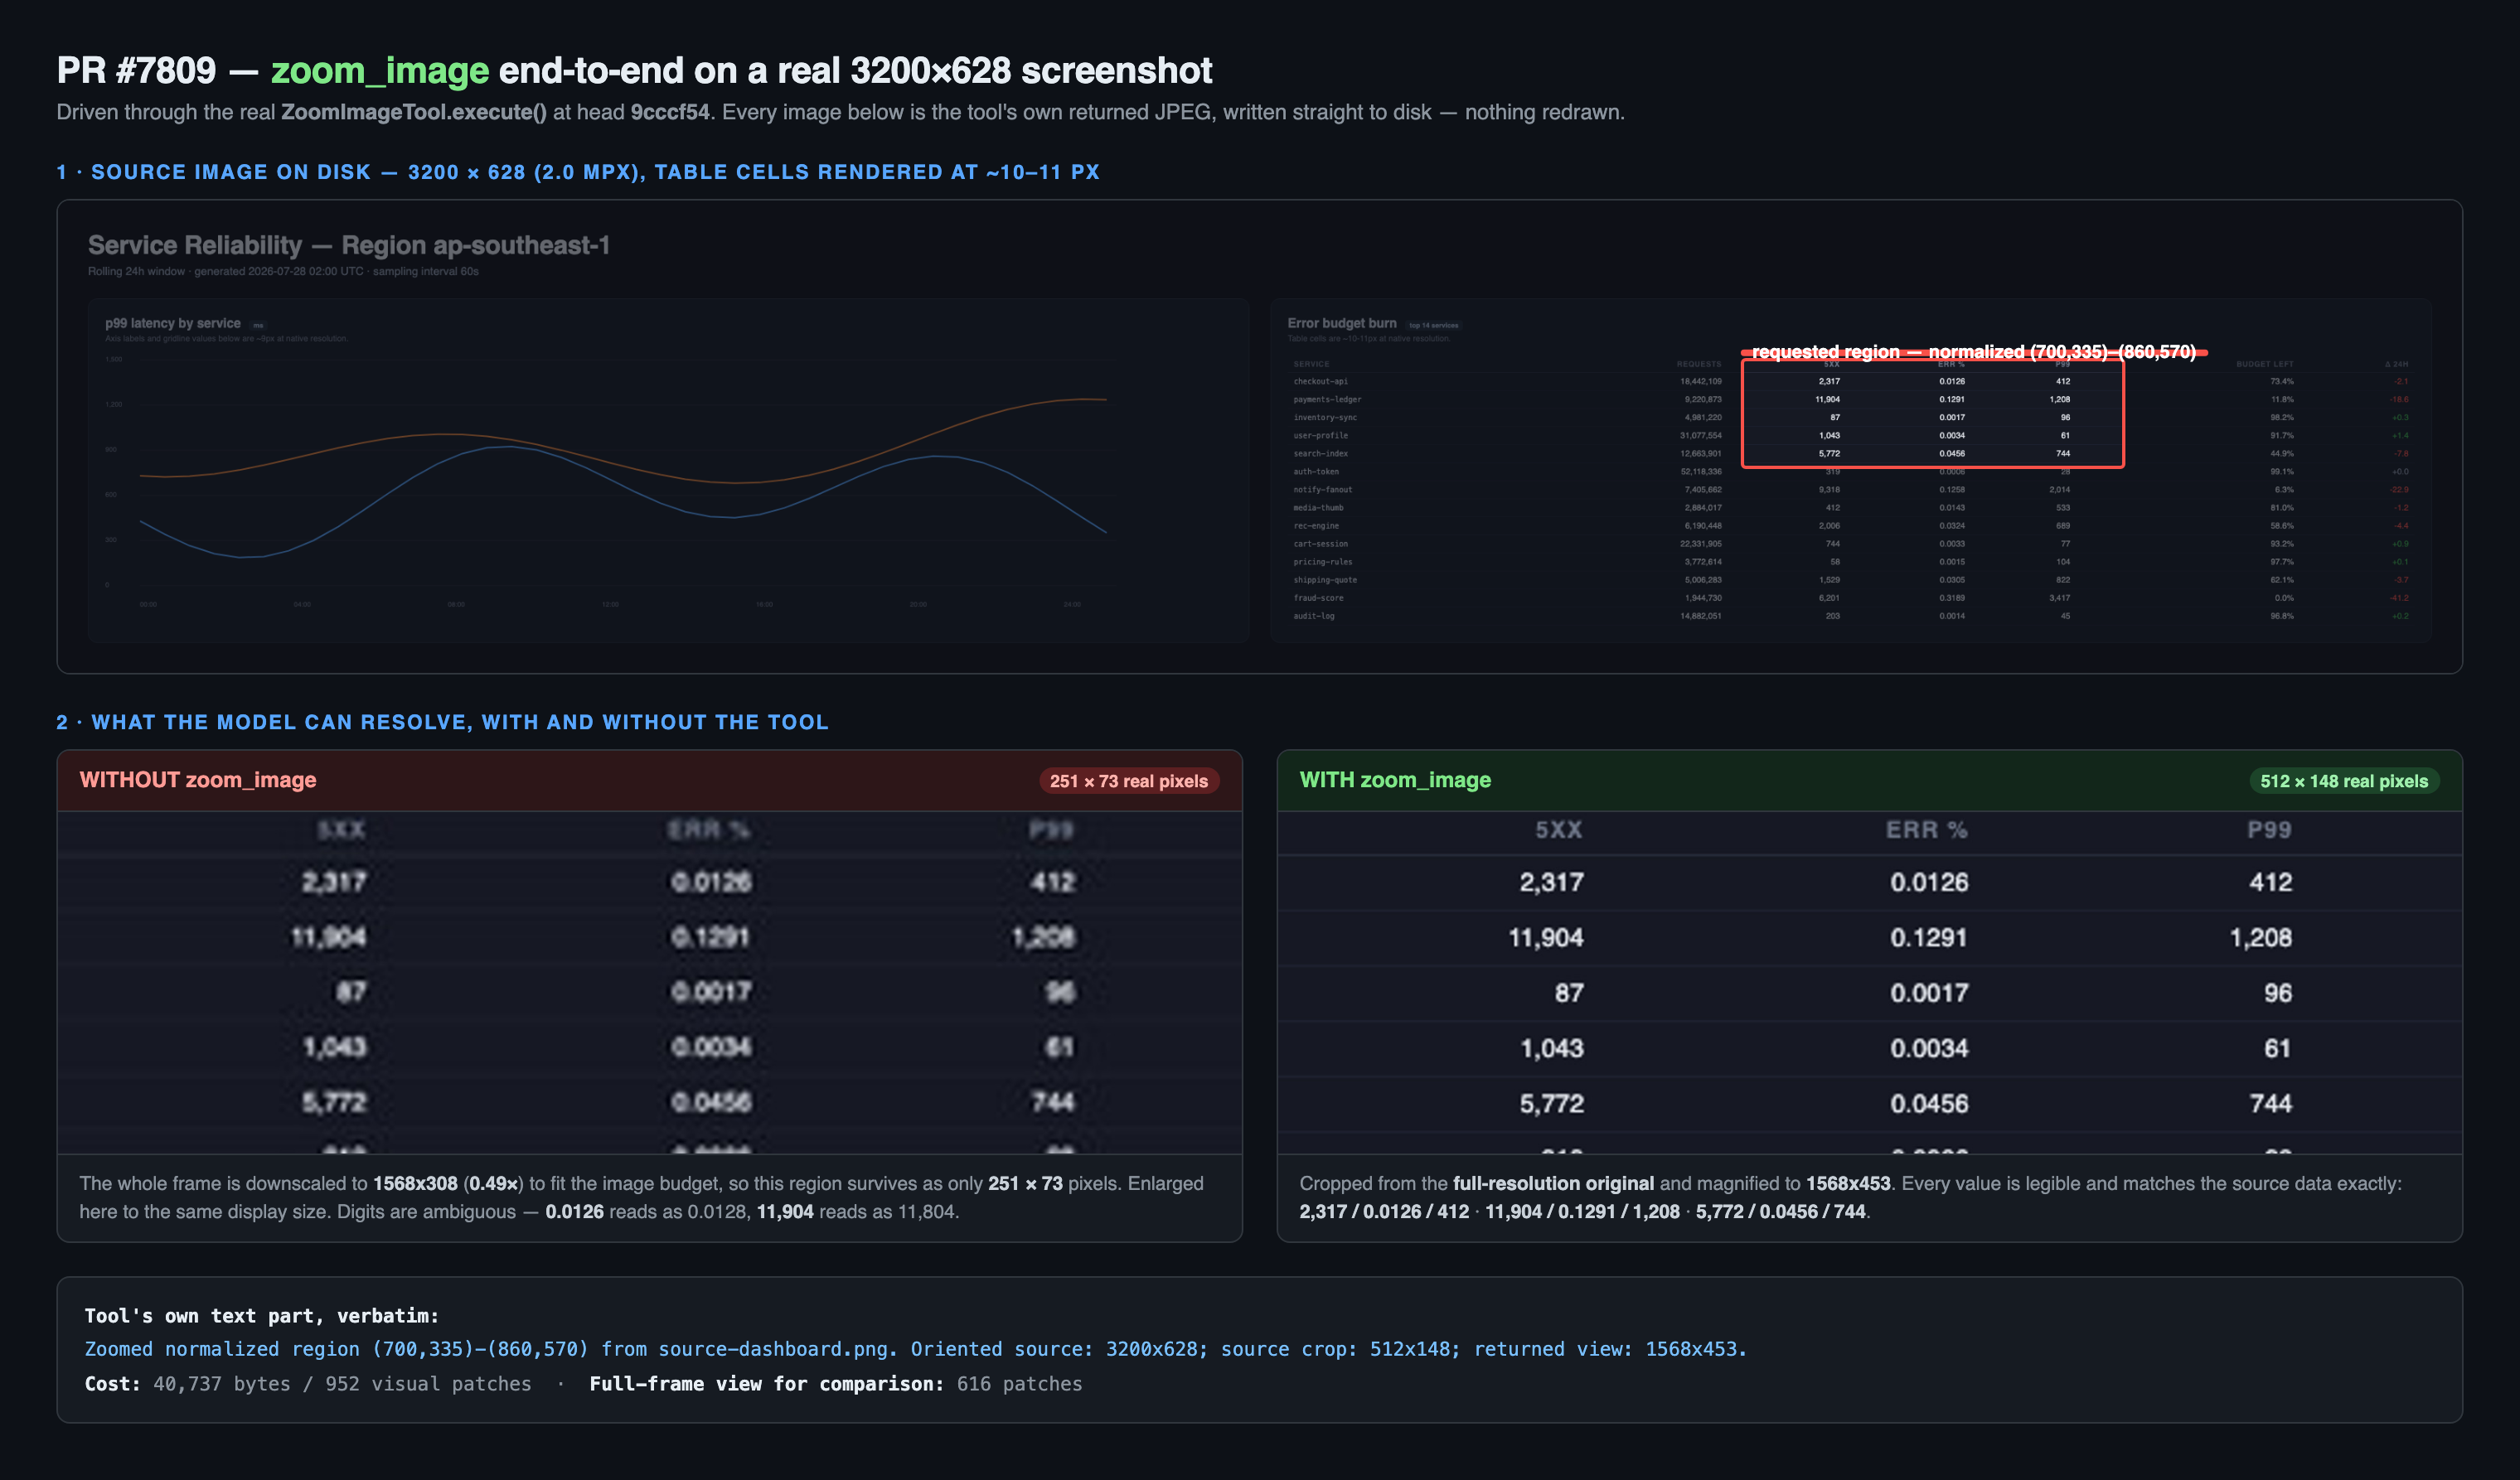Click the bold "1568x308" in the WITHOUT caption
The width and height of the screenshot is (2520, 1480).
coord(415,1183)
